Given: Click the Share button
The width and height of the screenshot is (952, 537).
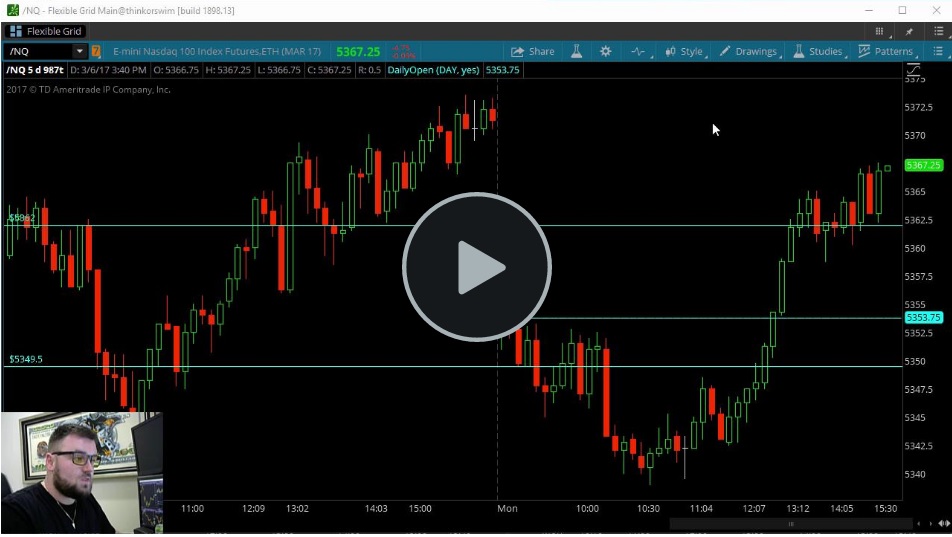Looking at the screenshot, I should point(532,52).
